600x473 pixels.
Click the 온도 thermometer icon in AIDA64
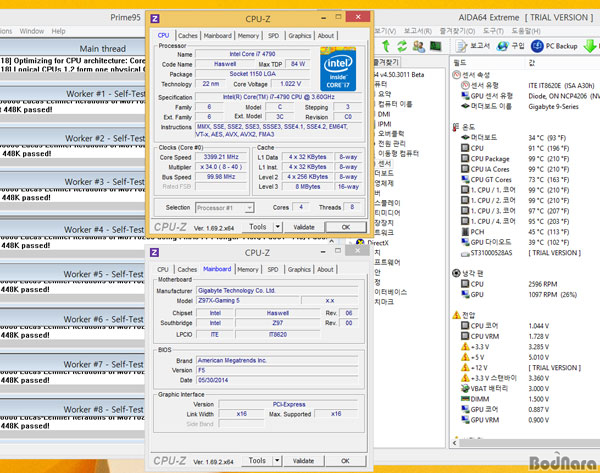pyautogui.click(x=456, y=127)
